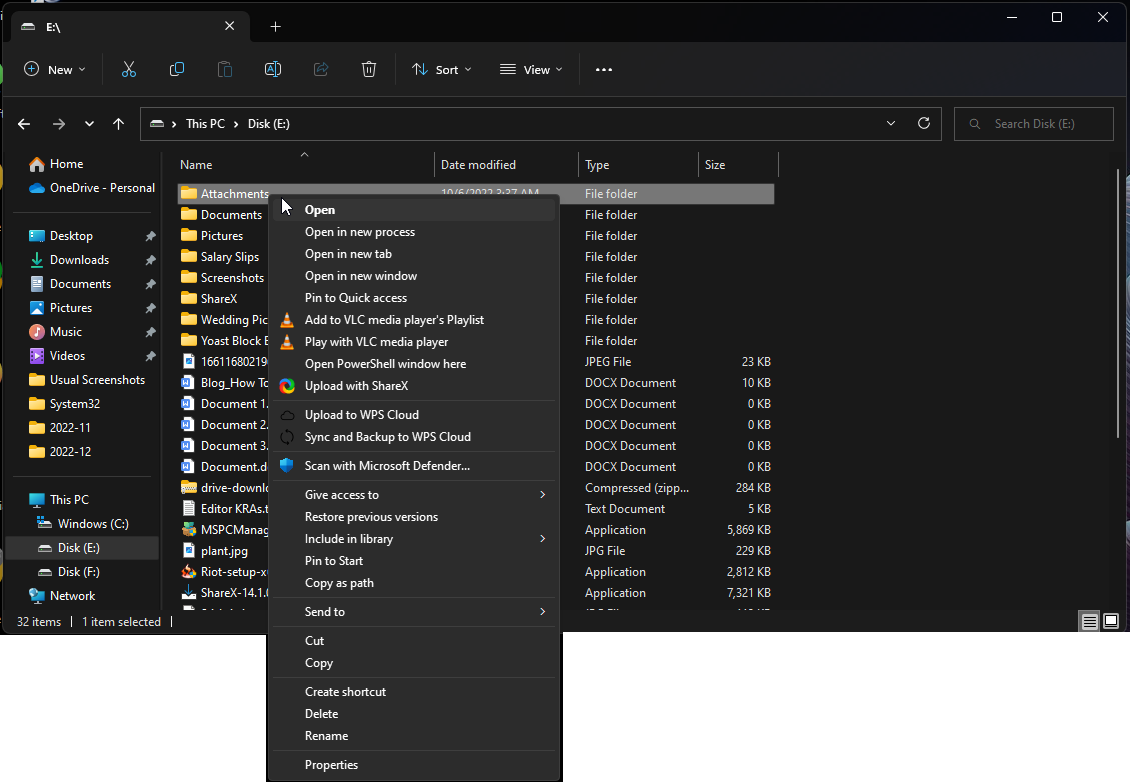Open Downloads in Quick access
Image resolution: width=1132 pixels, height=782 pixels.
pyautogui.click(x=69, y=260)
